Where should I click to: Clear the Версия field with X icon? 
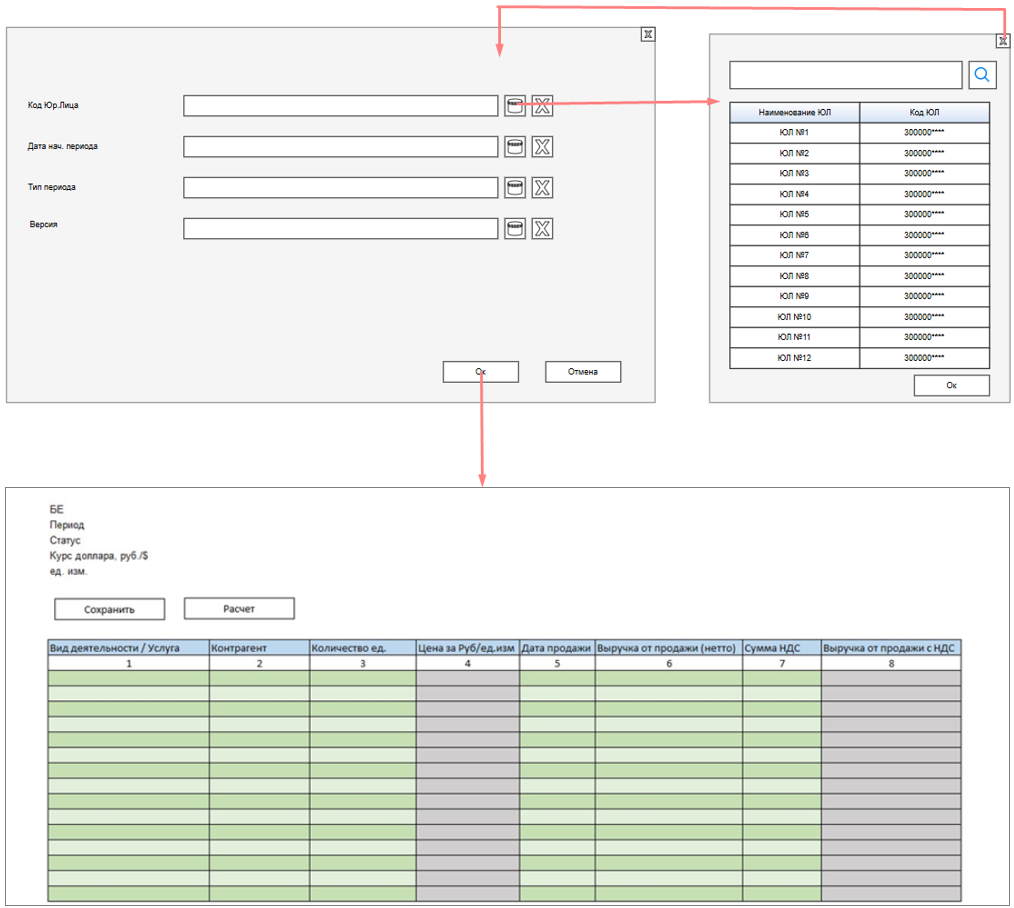click(542, 229)
